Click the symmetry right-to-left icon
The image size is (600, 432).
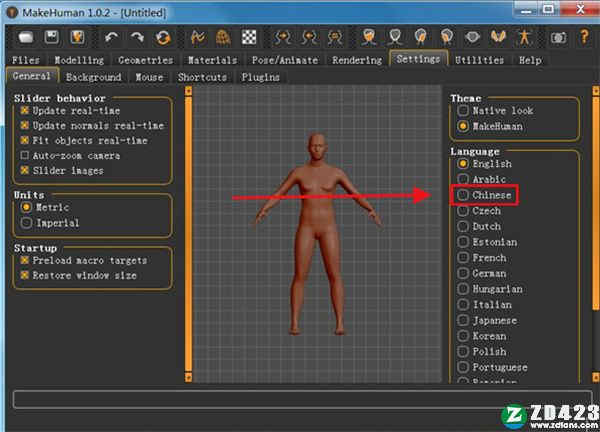[283, 37]
